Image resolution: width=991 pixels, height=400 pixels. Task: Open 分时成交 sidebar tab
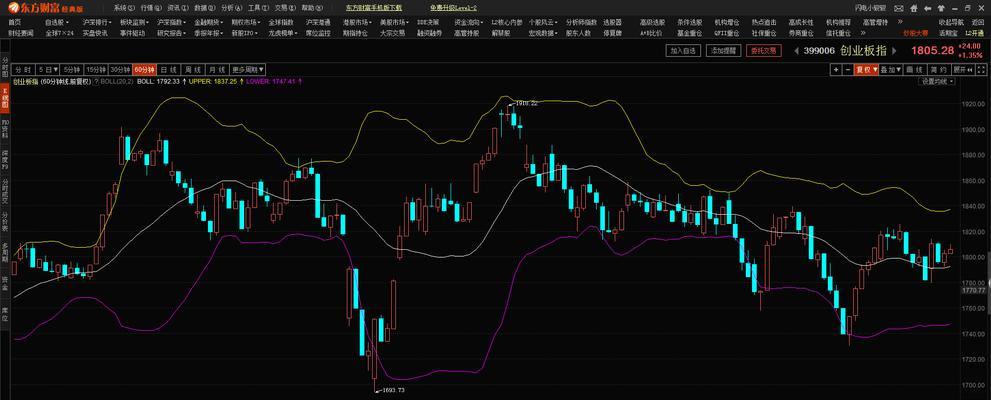(x=4, y=191)
